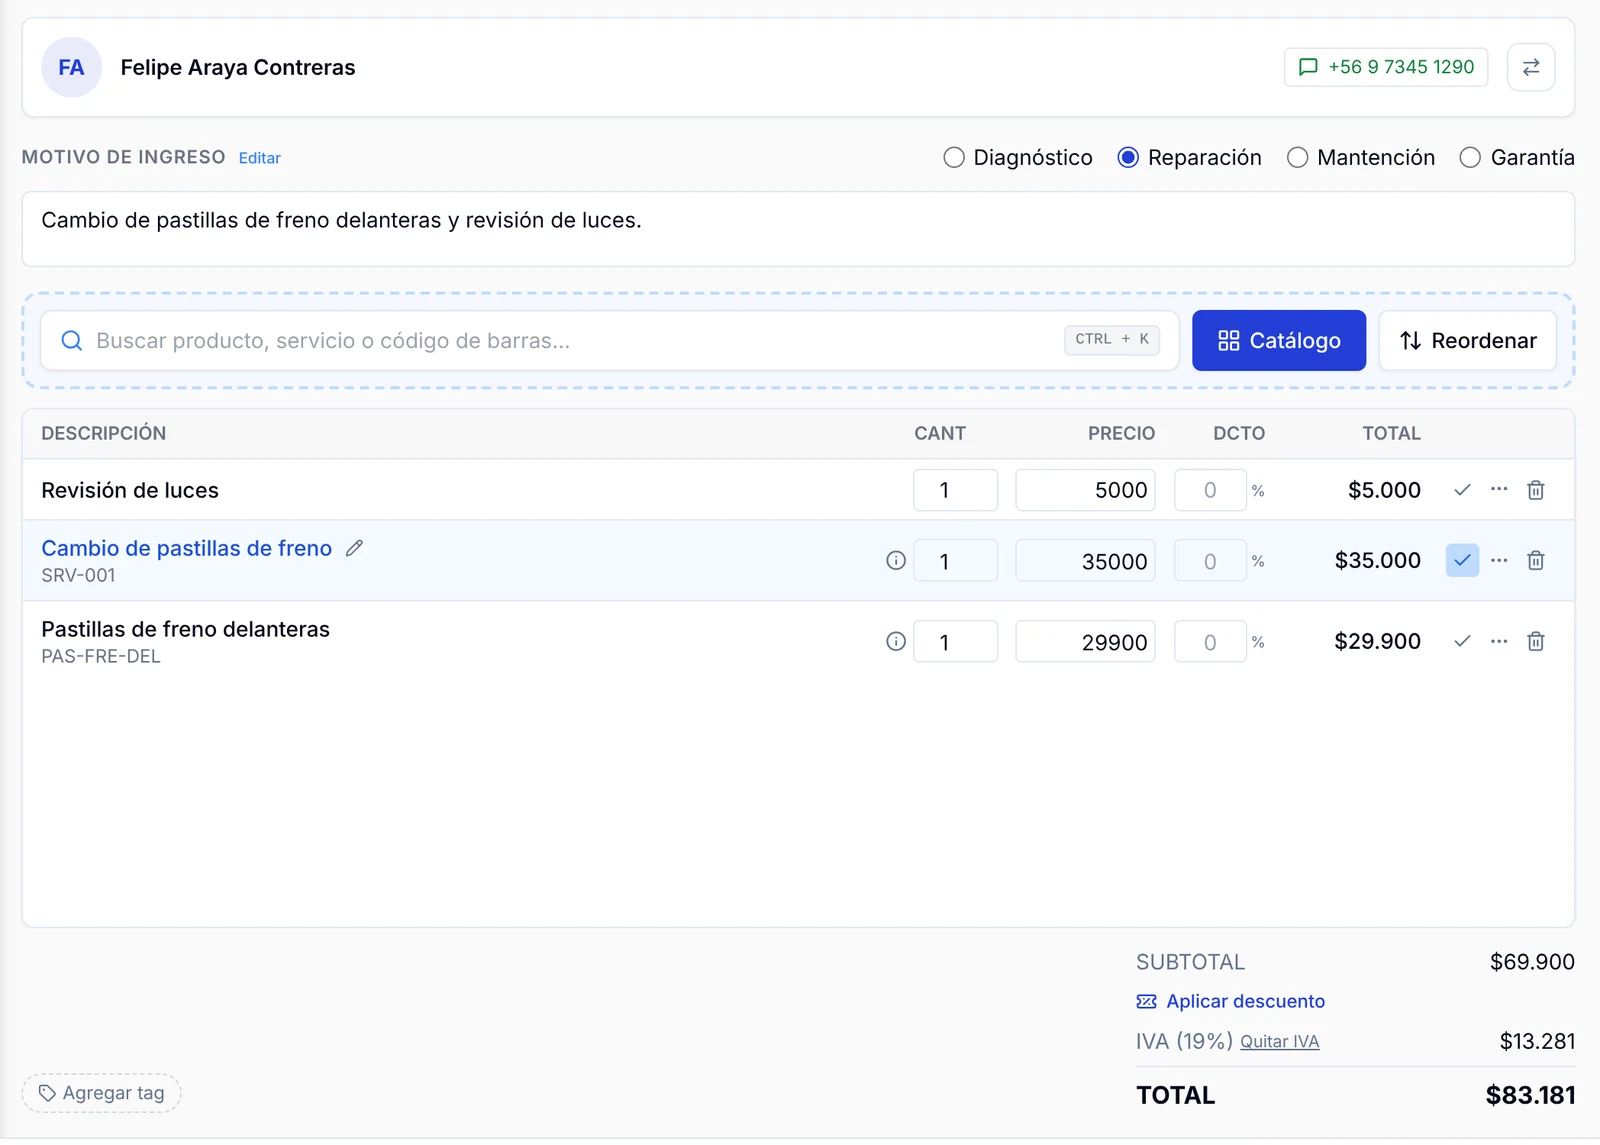Screen dimensions: 1600x1145
Task: Focus the product search field
Action: [610, 340]
